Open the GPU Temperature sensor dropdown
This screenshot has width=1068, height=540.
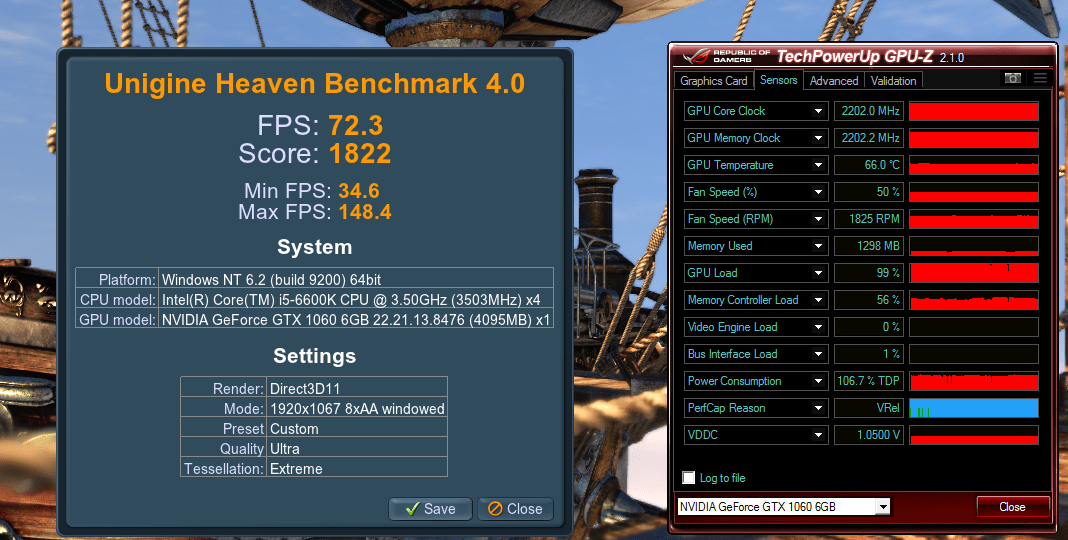(x=819, y=165)
